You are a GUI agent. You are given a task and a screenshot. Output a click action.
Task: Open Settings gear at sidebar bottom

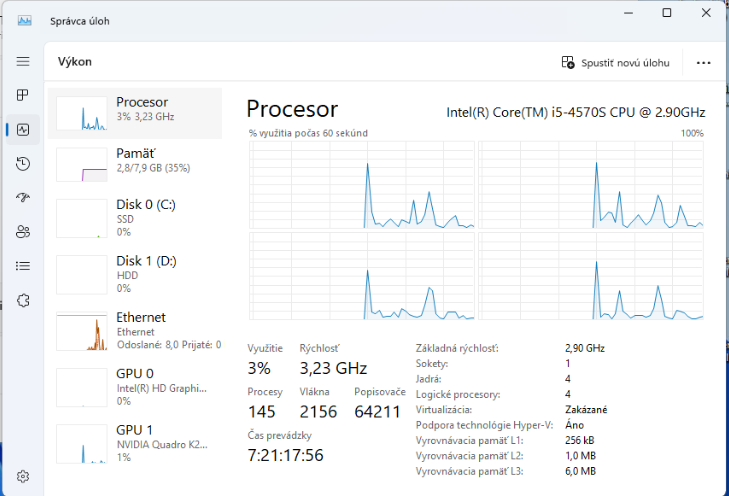tap(23, 476)
